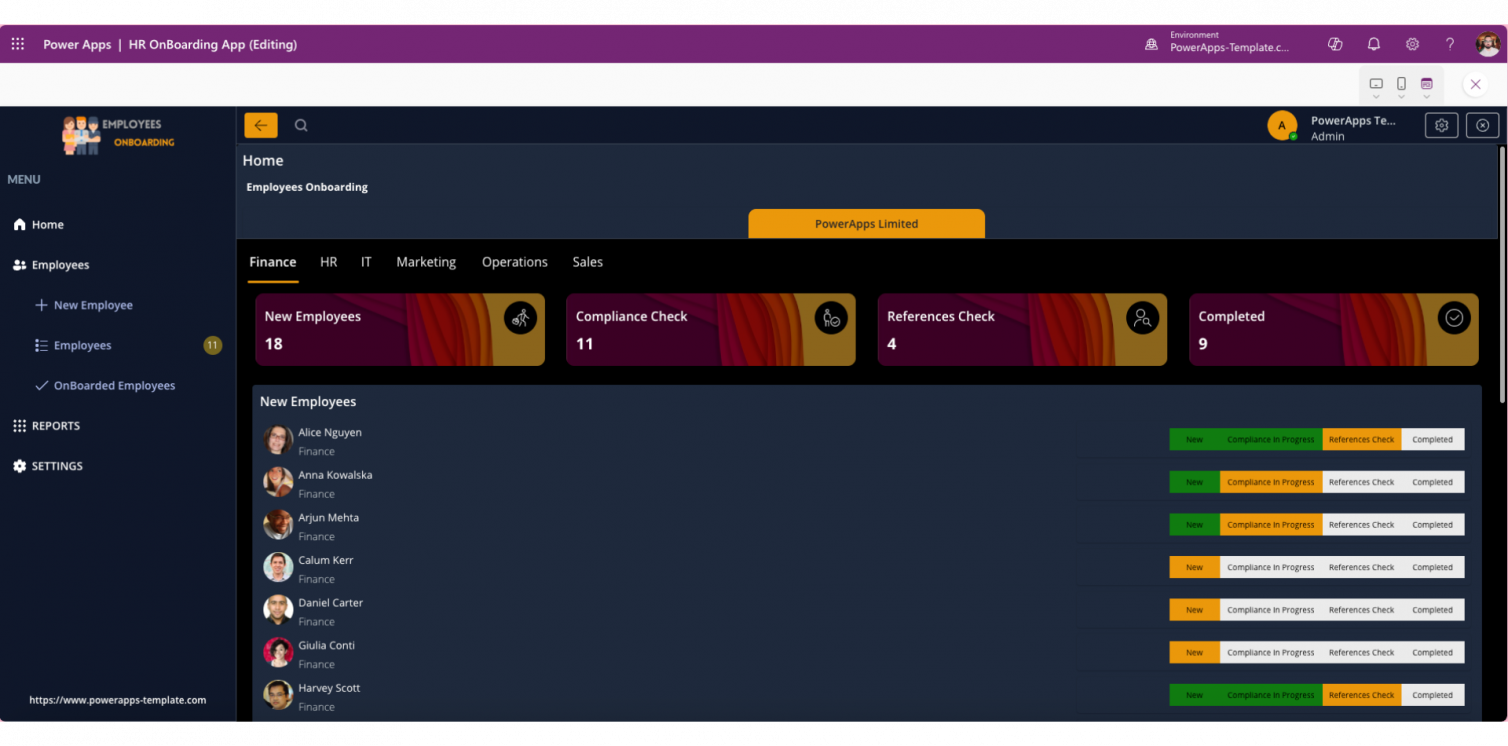The image size is (1508, 746).
Task: Open the app settings gear beside Admin
Action: (x=1441, y=125)
